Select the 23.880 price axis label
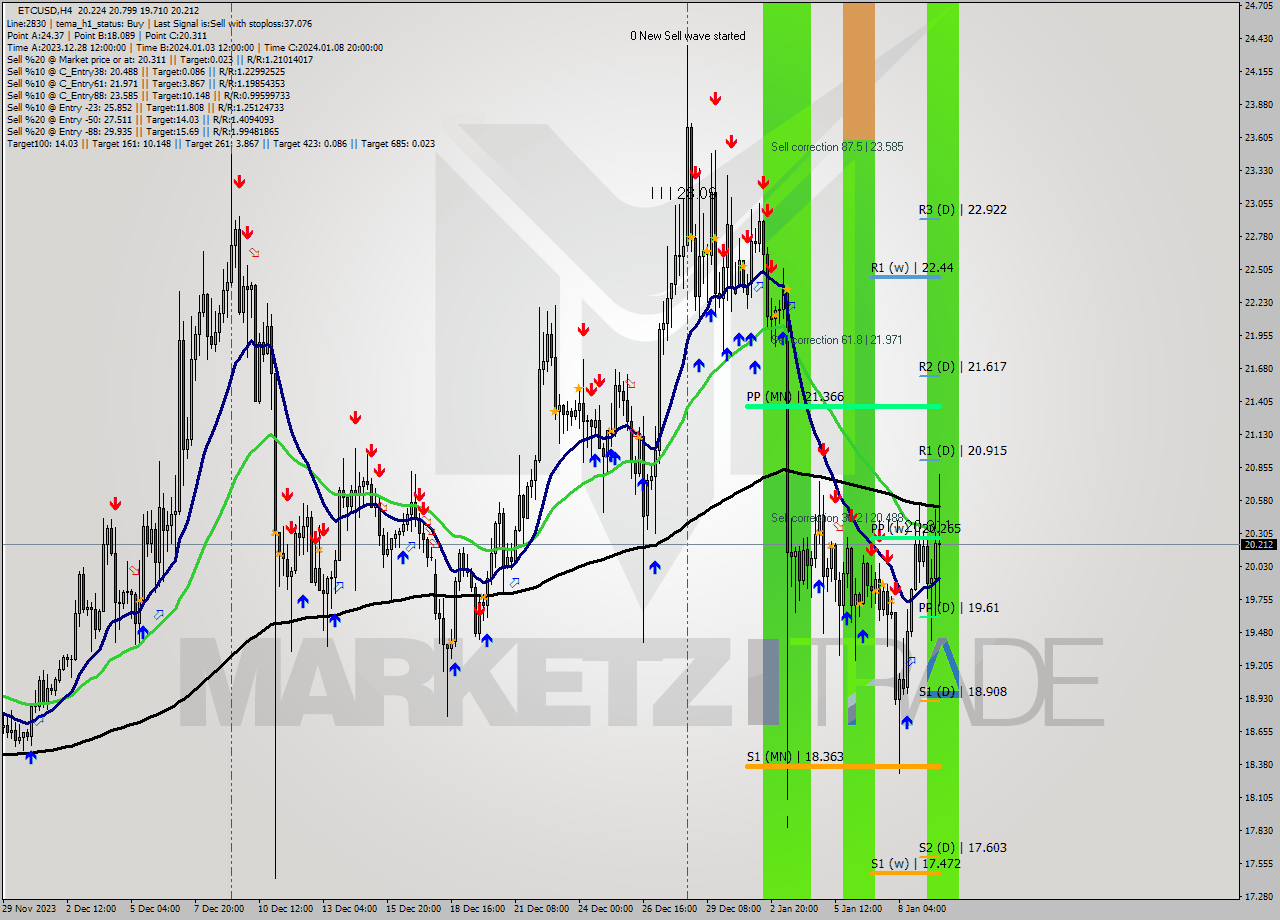Screen dimensions: 1280x920 click(1258, 104)
